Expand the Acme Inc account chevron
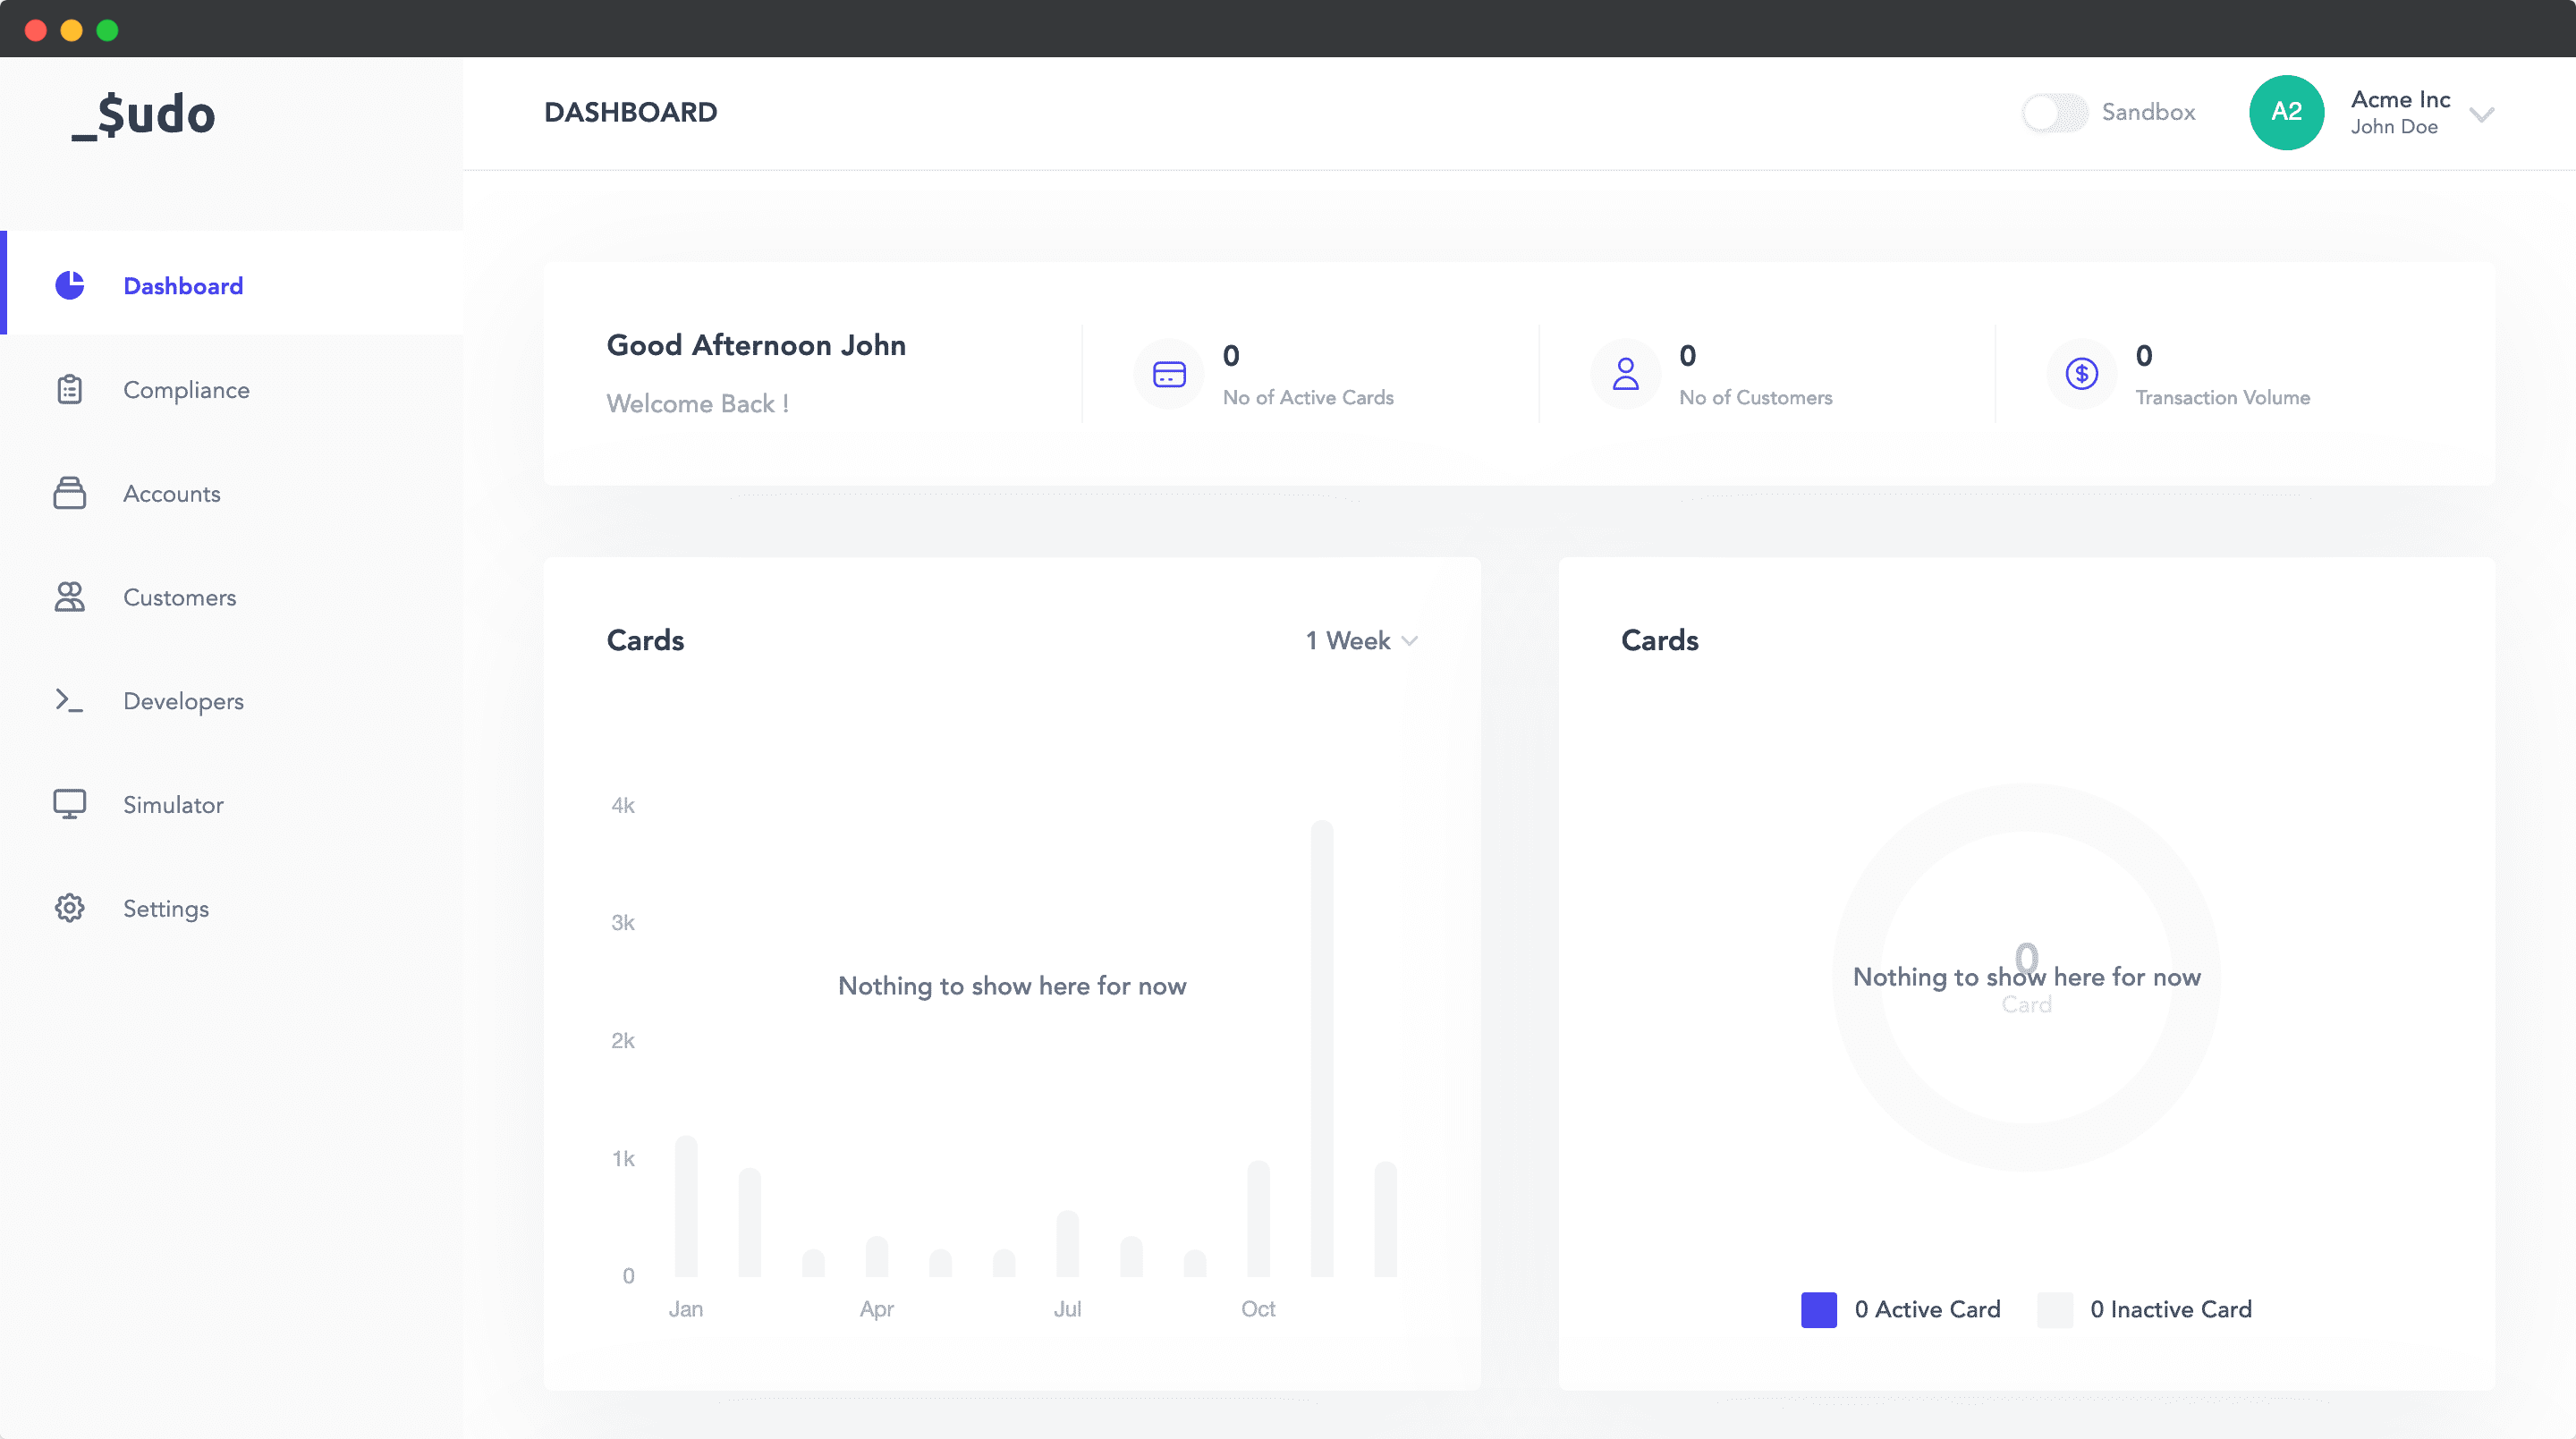Viewport: 2576px width, 1439px height. coord(2481,114)
